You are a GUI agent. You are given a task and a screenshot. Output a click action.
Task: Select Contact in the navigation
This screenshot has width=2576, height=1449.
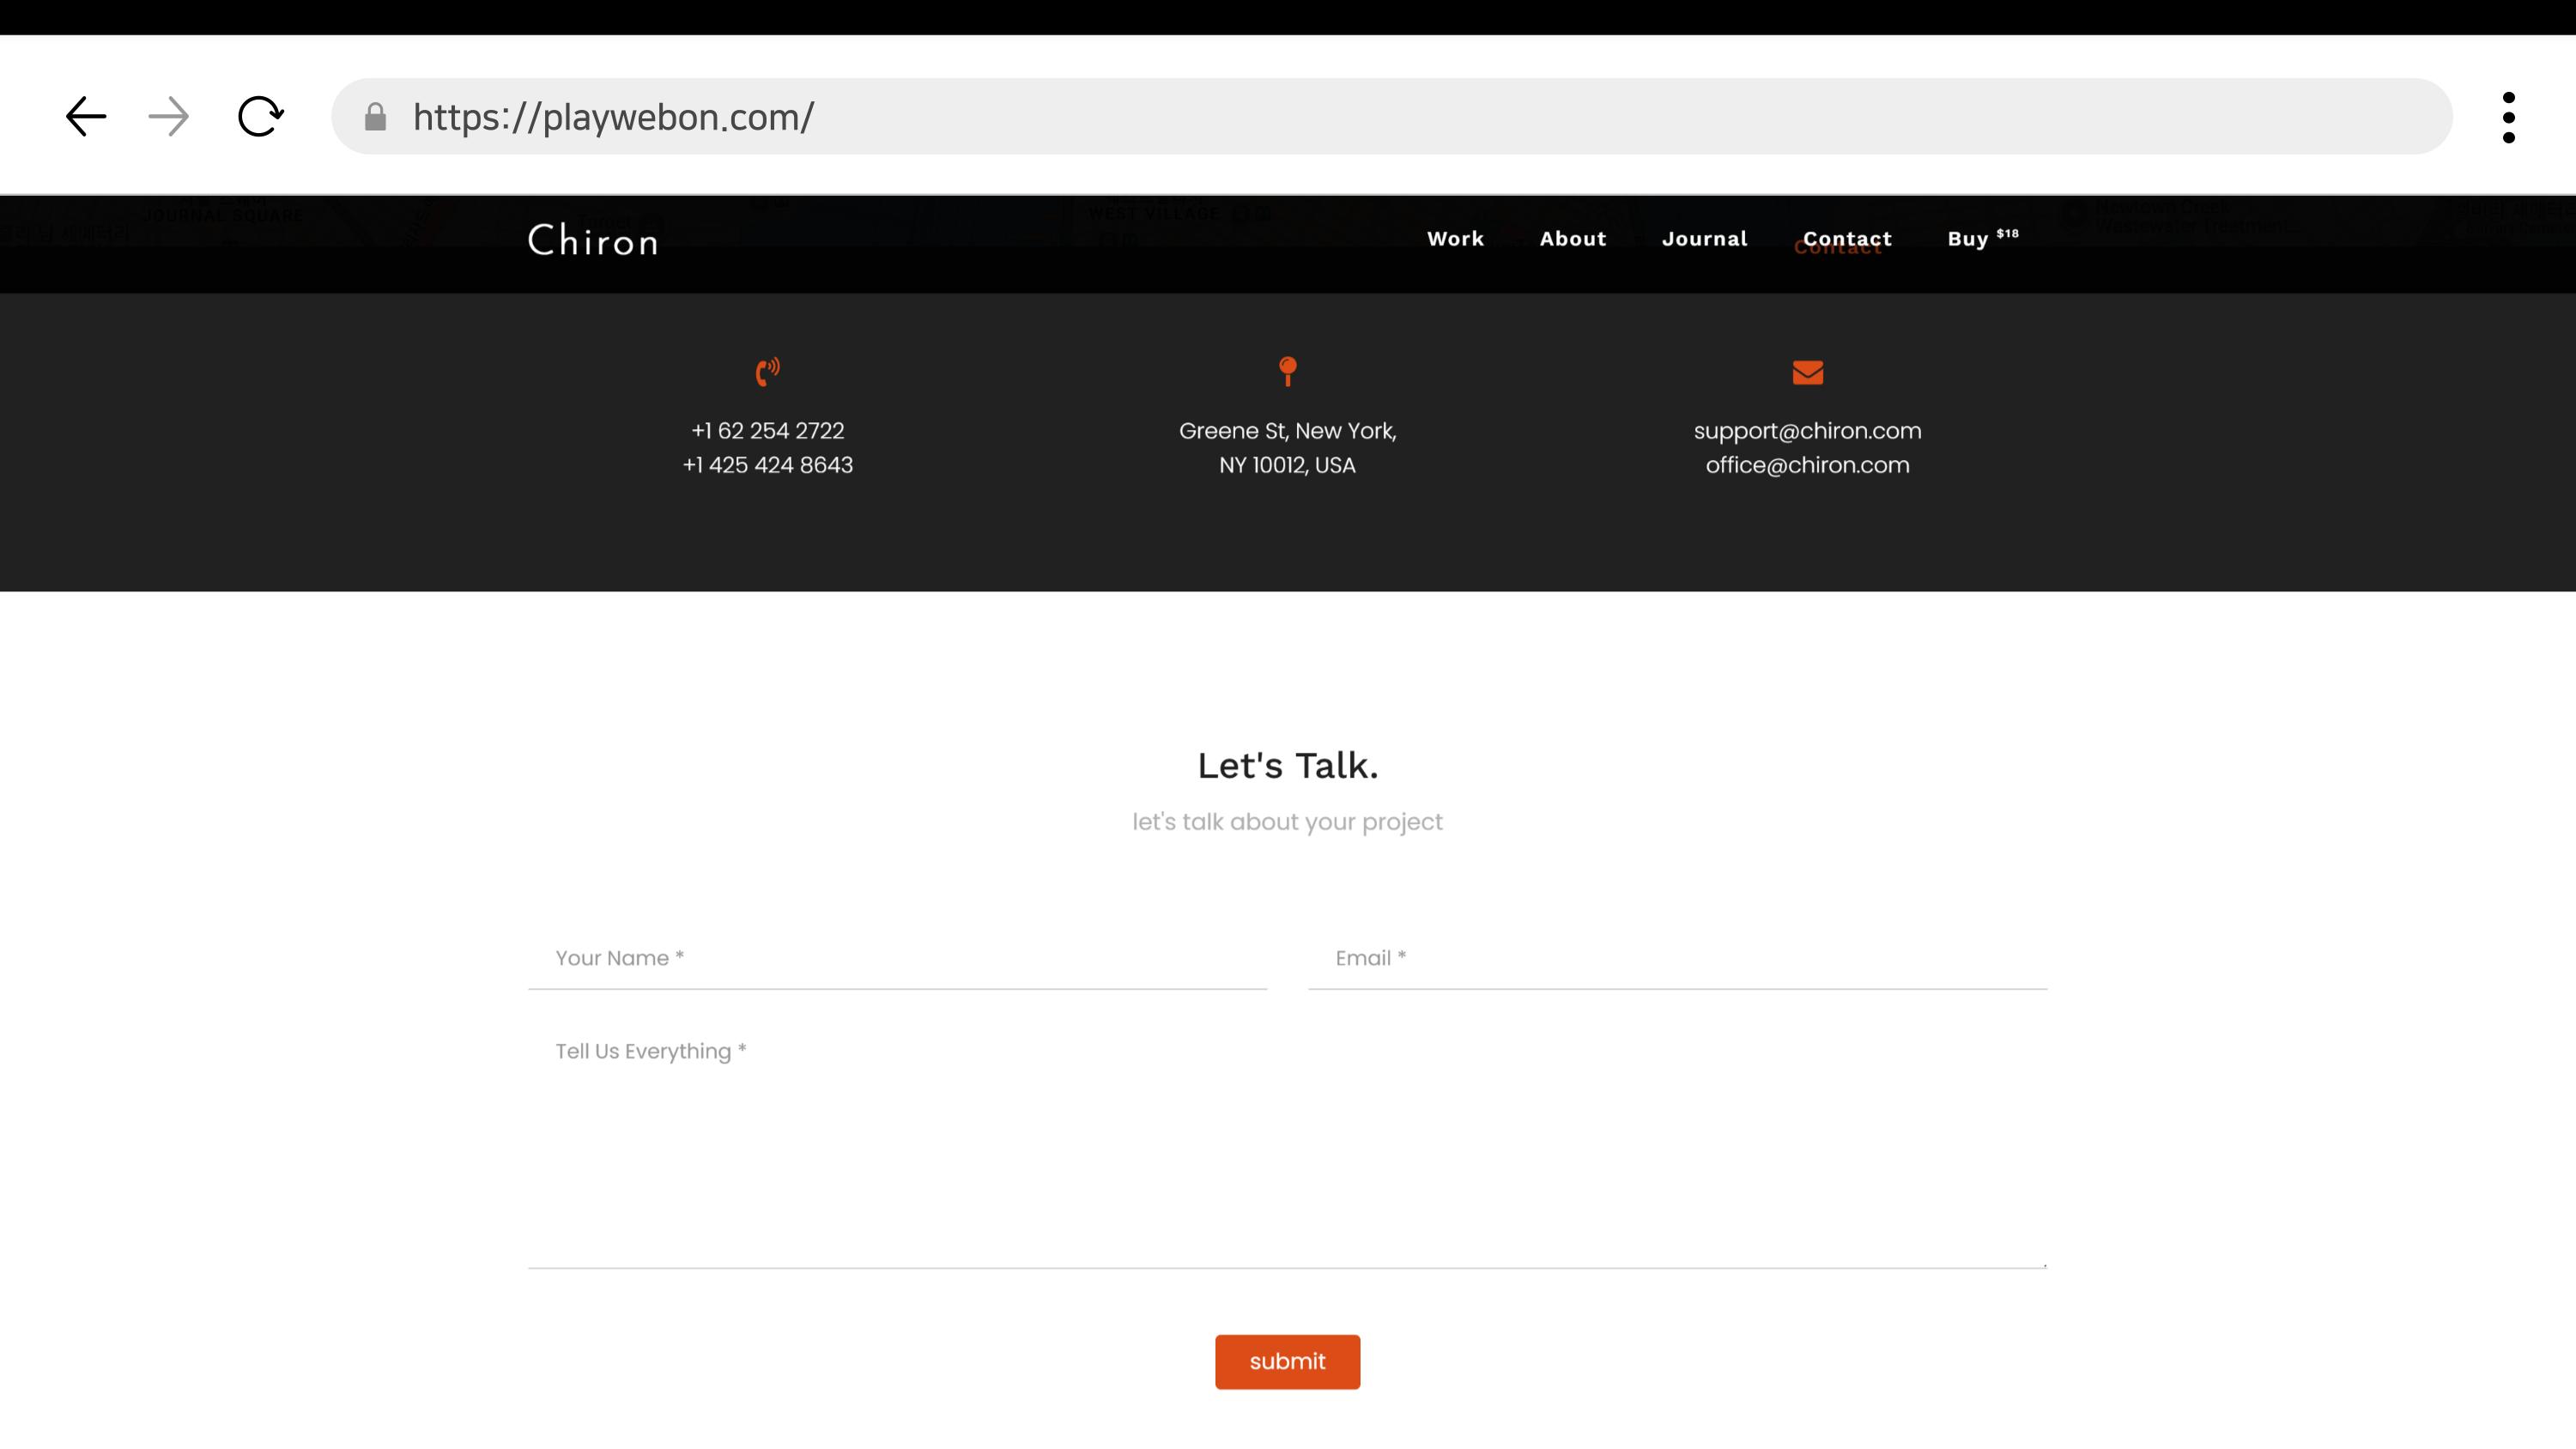point(1846,239)
